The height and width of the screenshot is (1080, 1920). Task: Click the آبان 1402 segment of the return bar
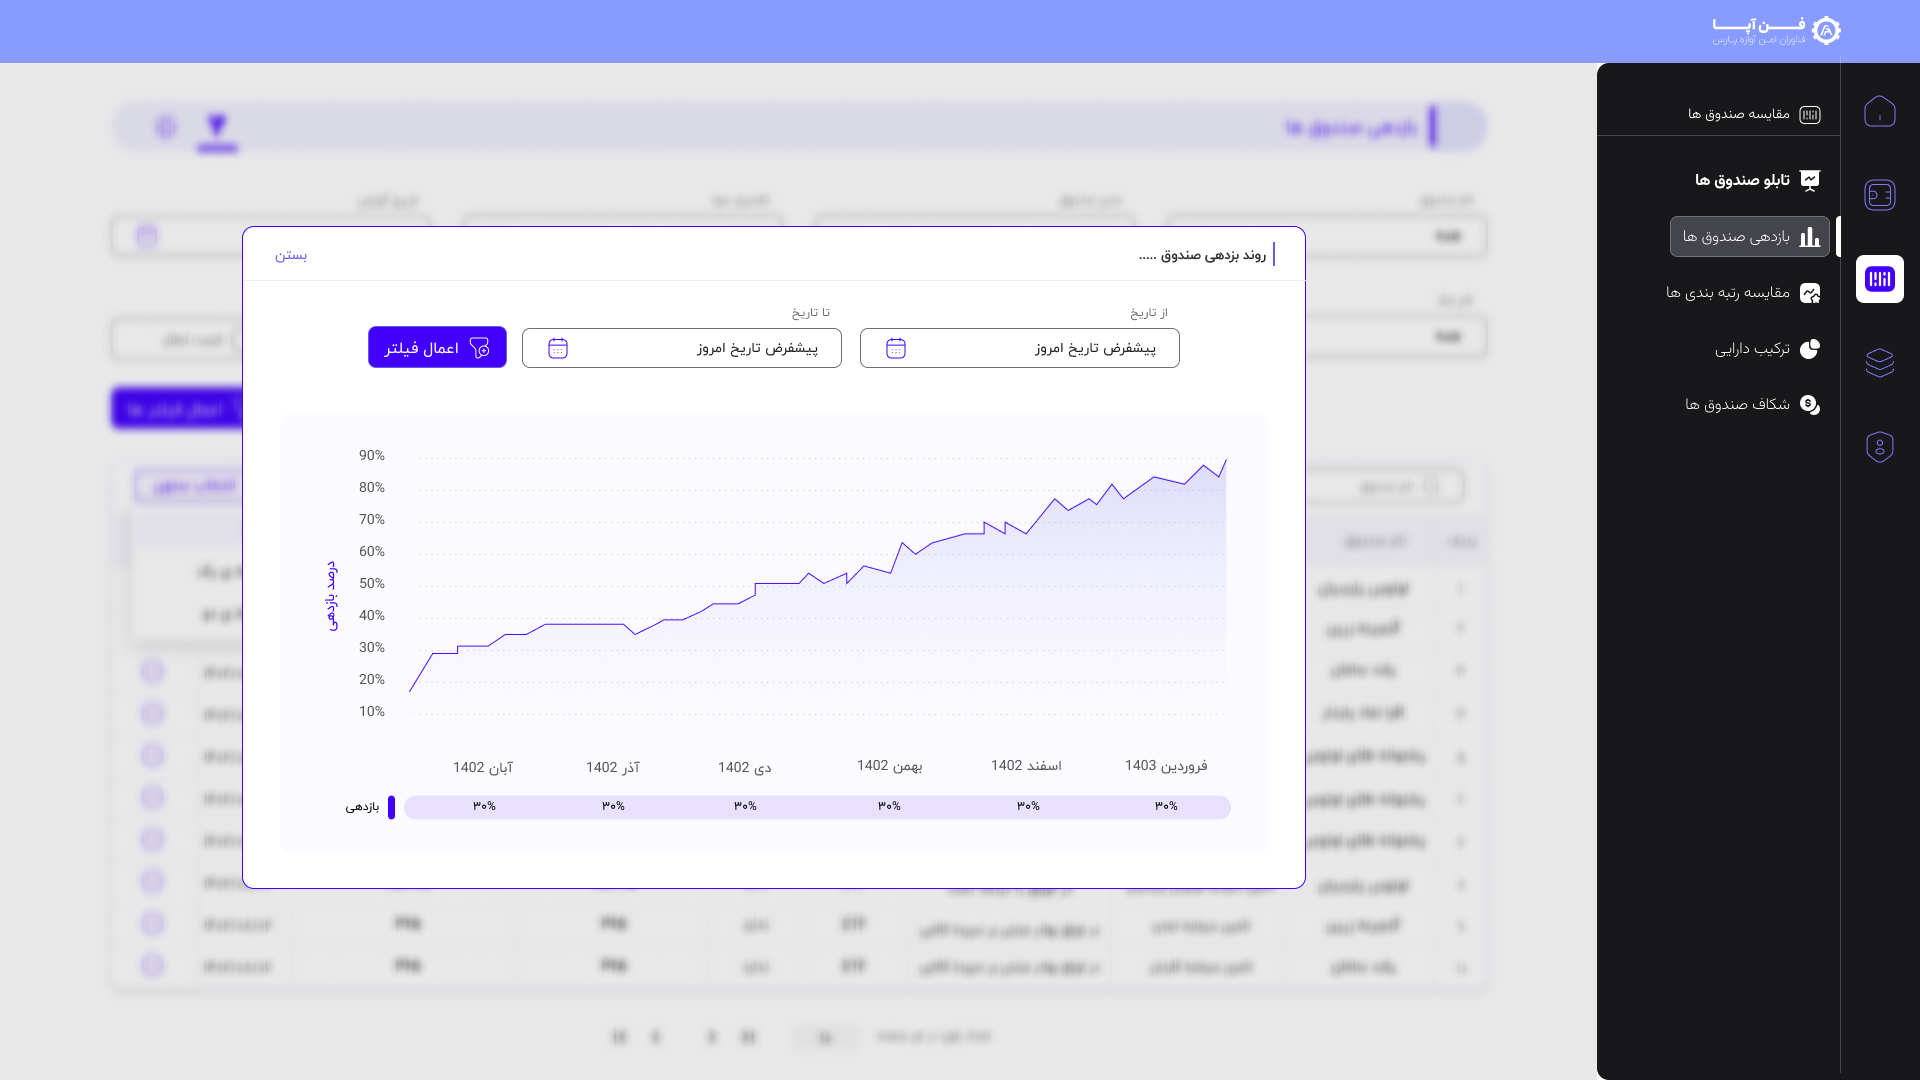click(485, 807)
